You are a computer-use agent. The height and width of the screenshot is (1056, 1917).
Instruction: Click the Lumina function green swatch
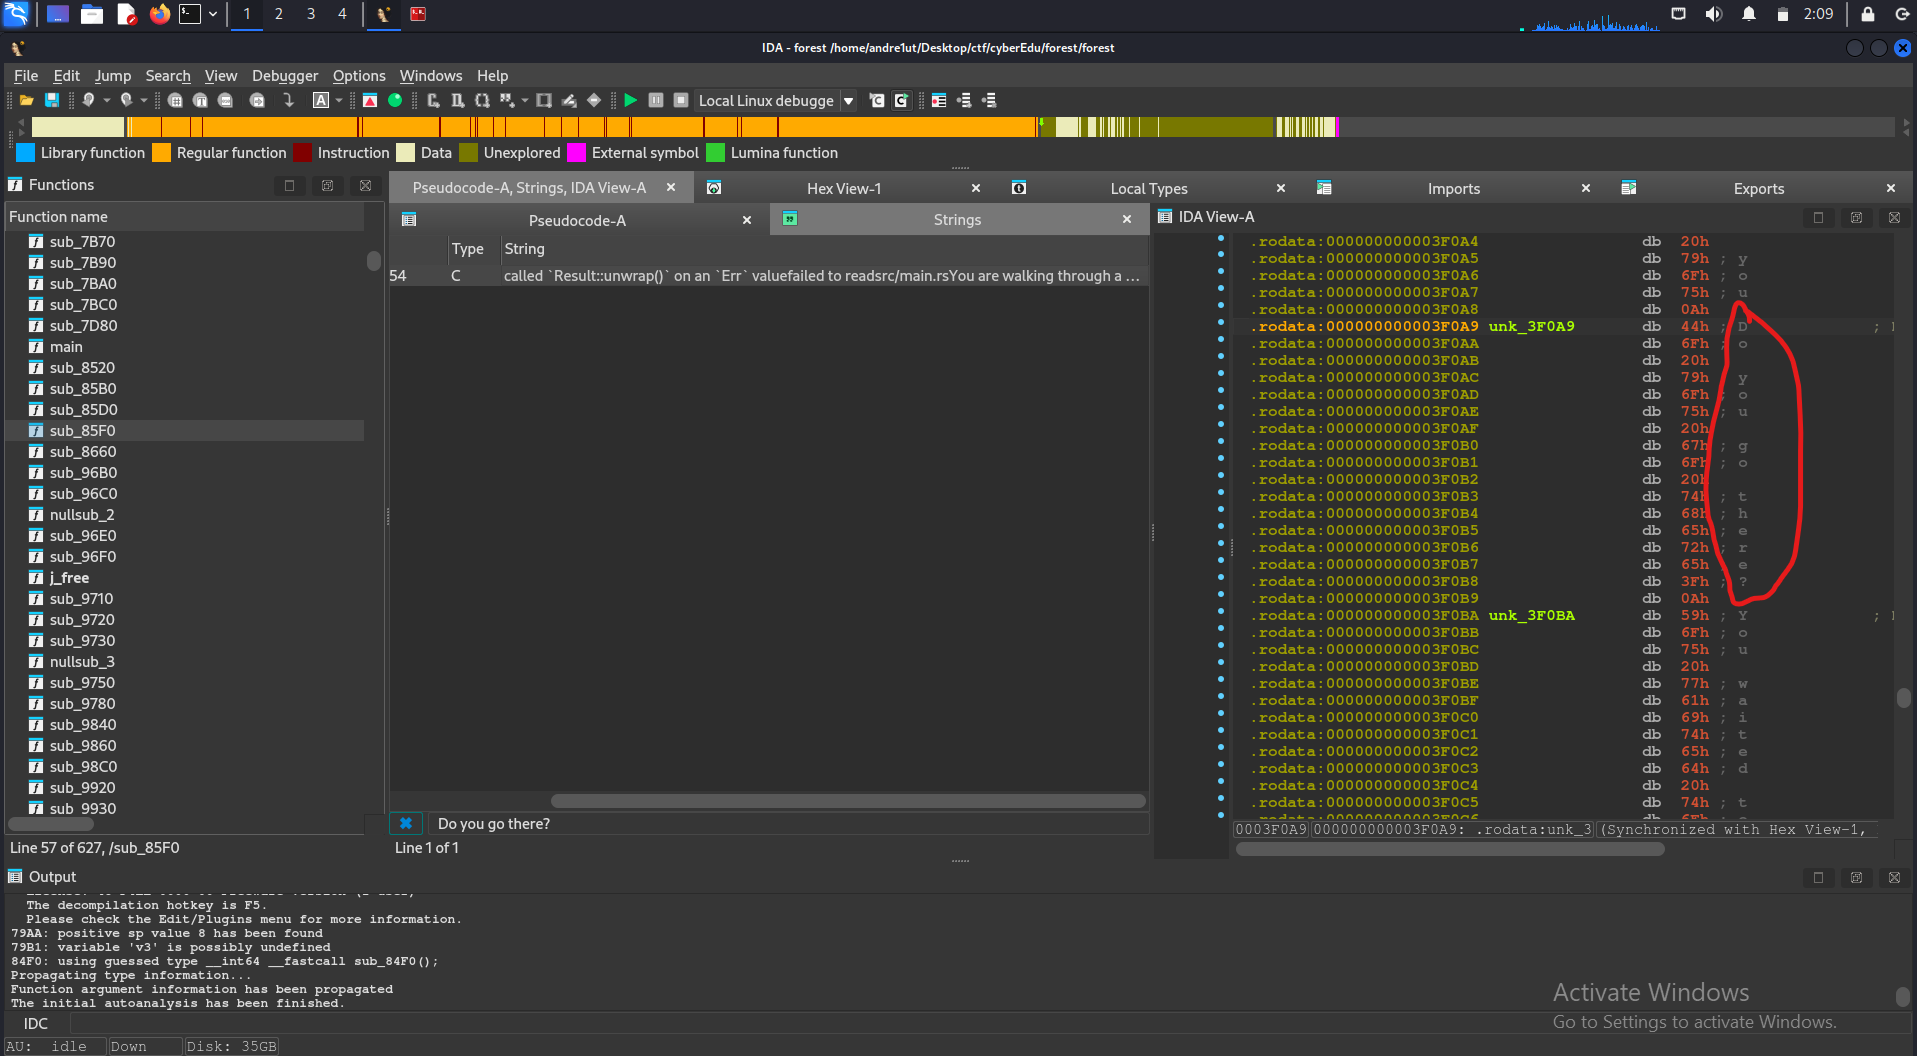click(x=715, y=152)
